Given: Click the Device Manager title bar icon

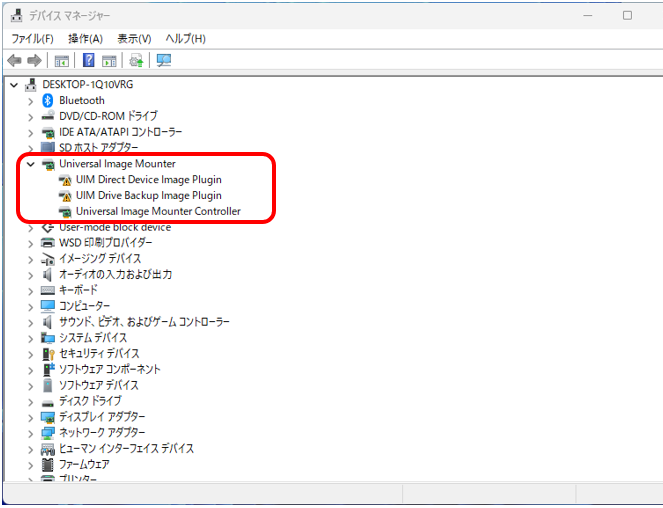Looking at the screenshot, I should click(16, 16).
